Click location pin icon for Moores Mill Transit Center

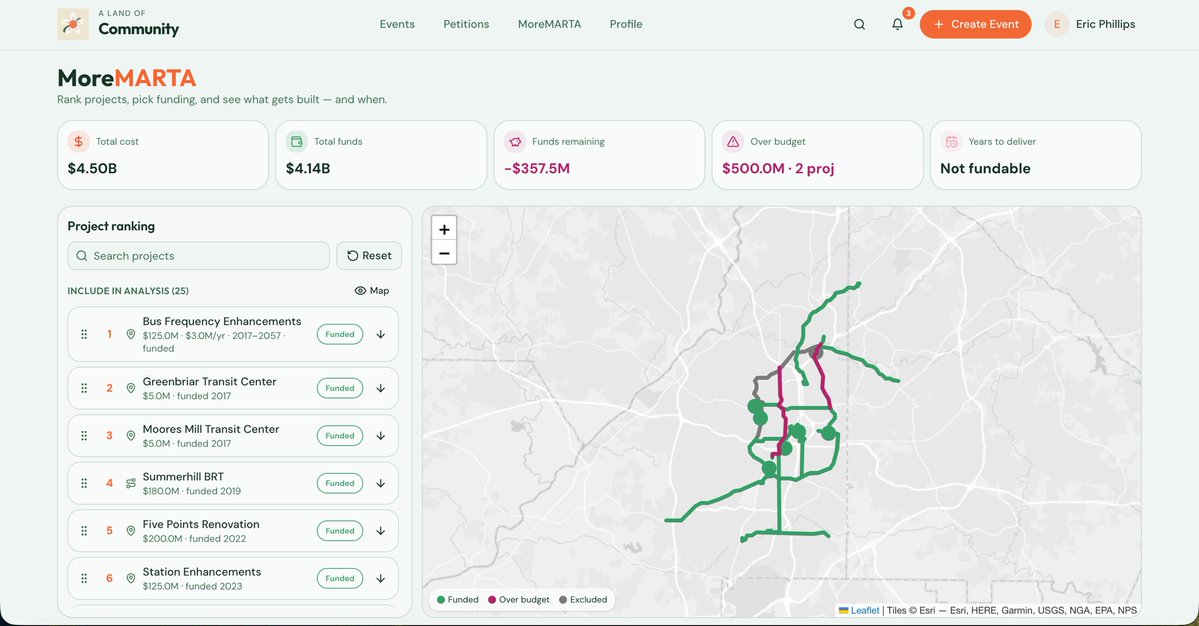point(131,436)
